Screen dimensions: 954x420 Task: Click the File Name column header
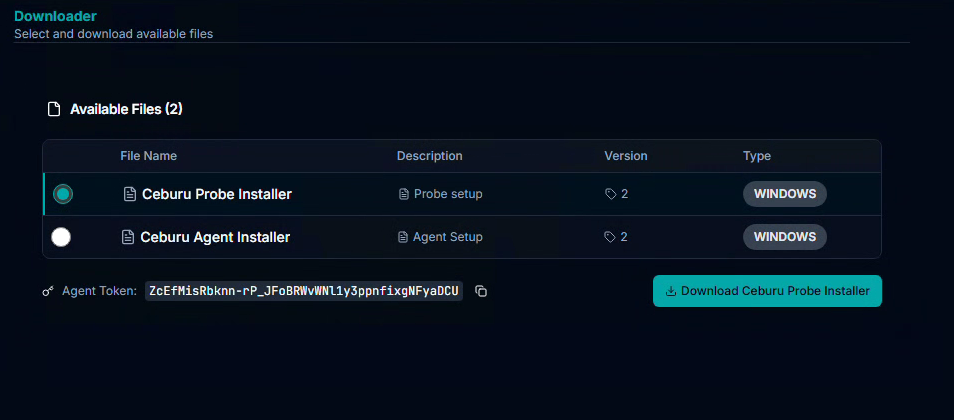click(x=148, y=156)
